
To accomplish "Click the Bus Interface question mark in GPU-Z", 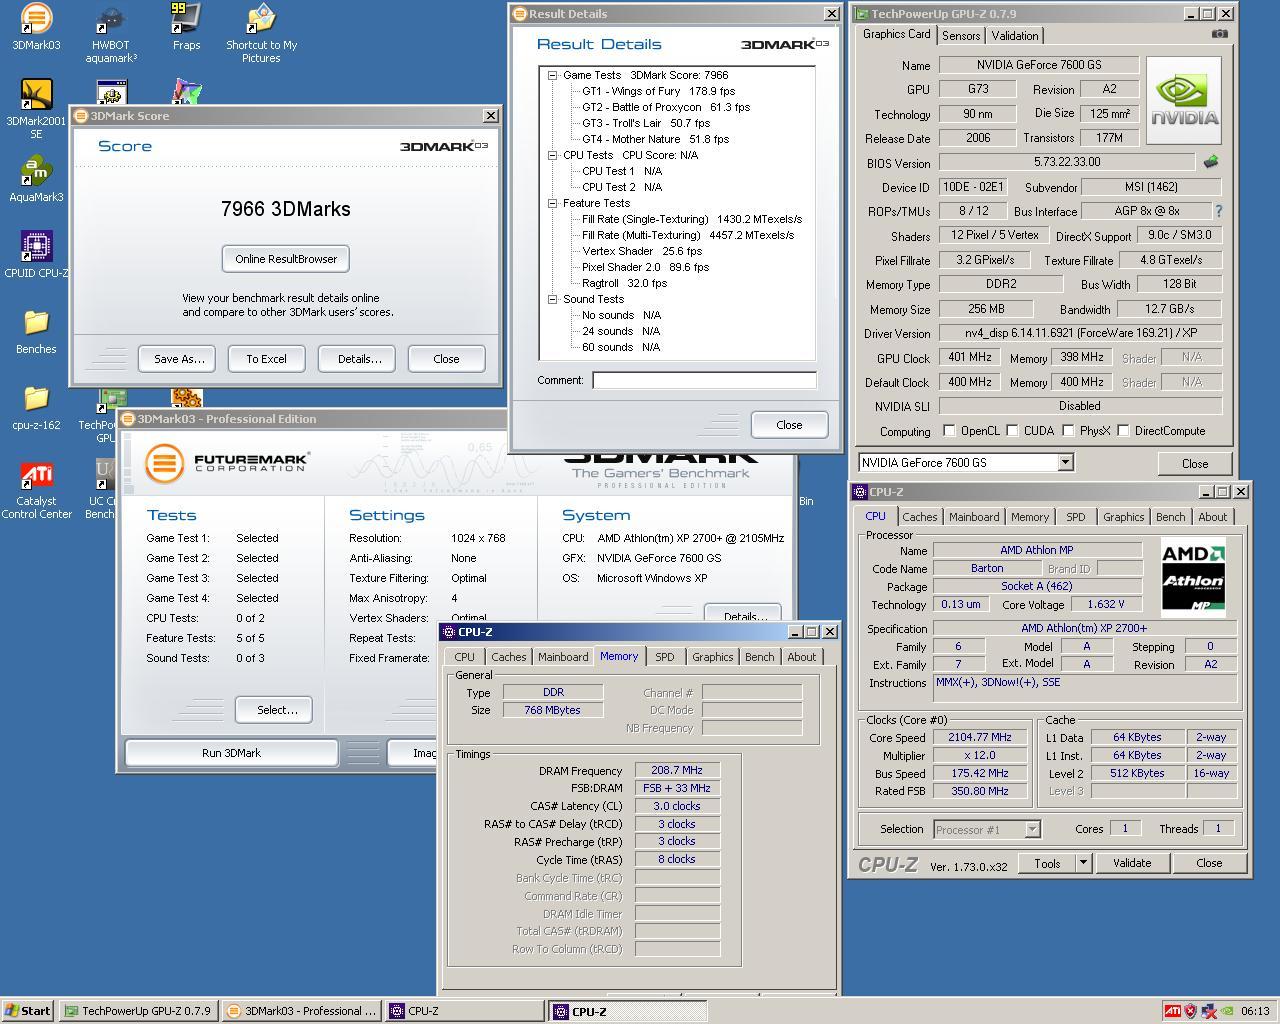I will (1219, 211).
